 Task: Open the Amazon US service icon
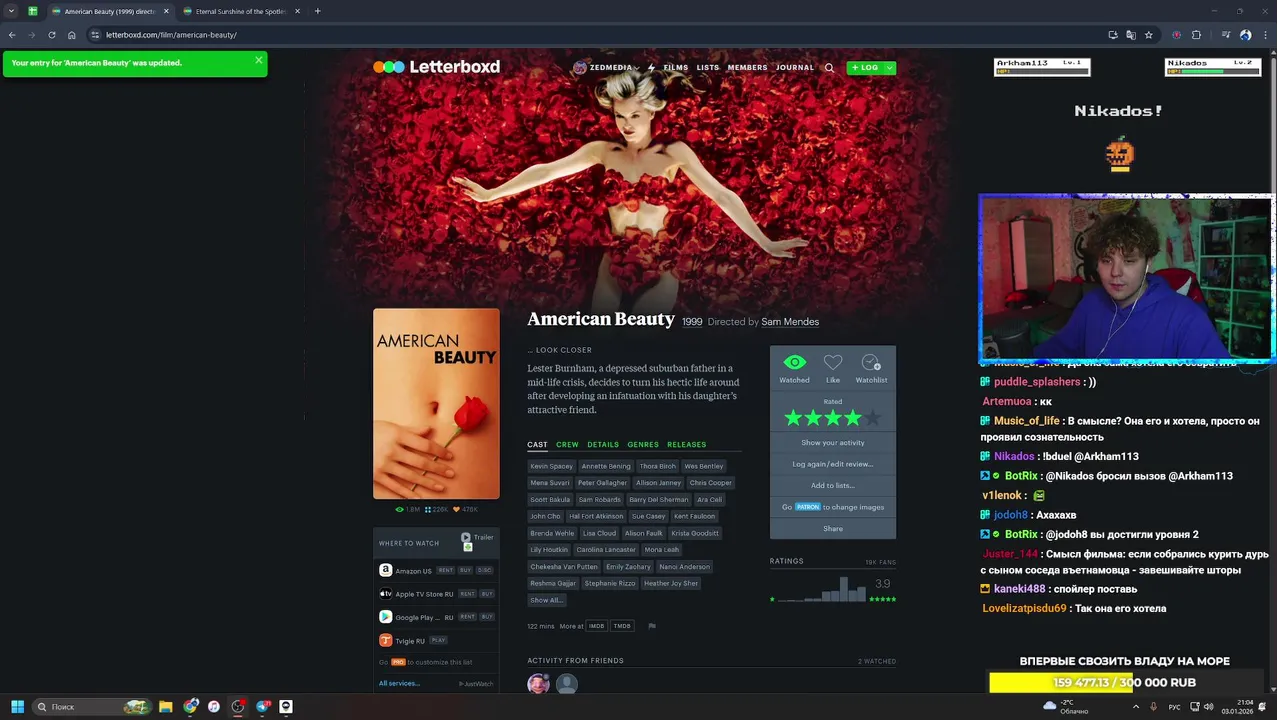coord(385,570)
